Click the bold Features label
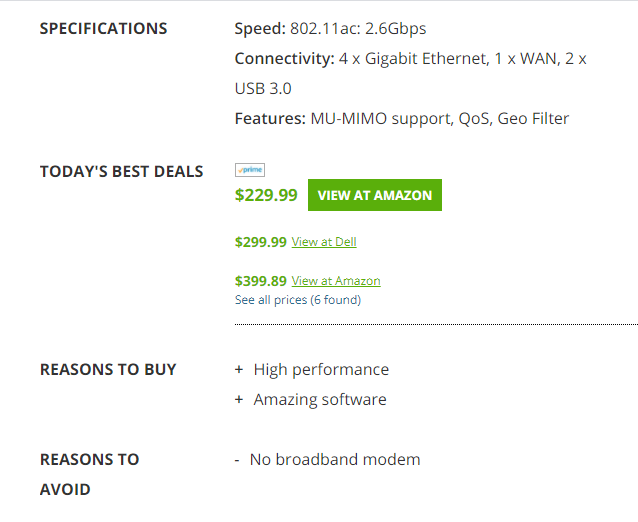Image resolution: width=638 pixels, height=522 pixels. (x=270, y=118)
